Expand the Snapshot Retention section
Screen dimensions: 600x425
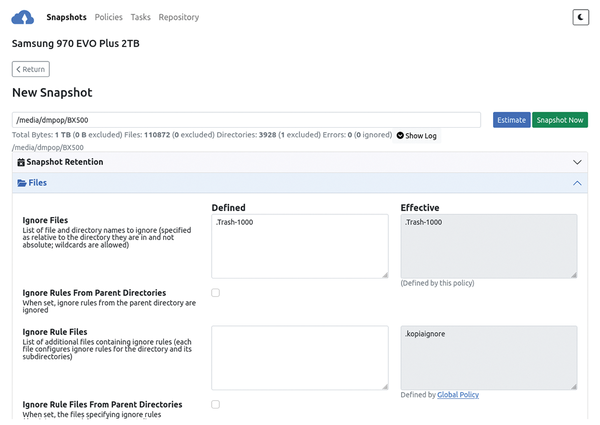[x=577, y=162]
